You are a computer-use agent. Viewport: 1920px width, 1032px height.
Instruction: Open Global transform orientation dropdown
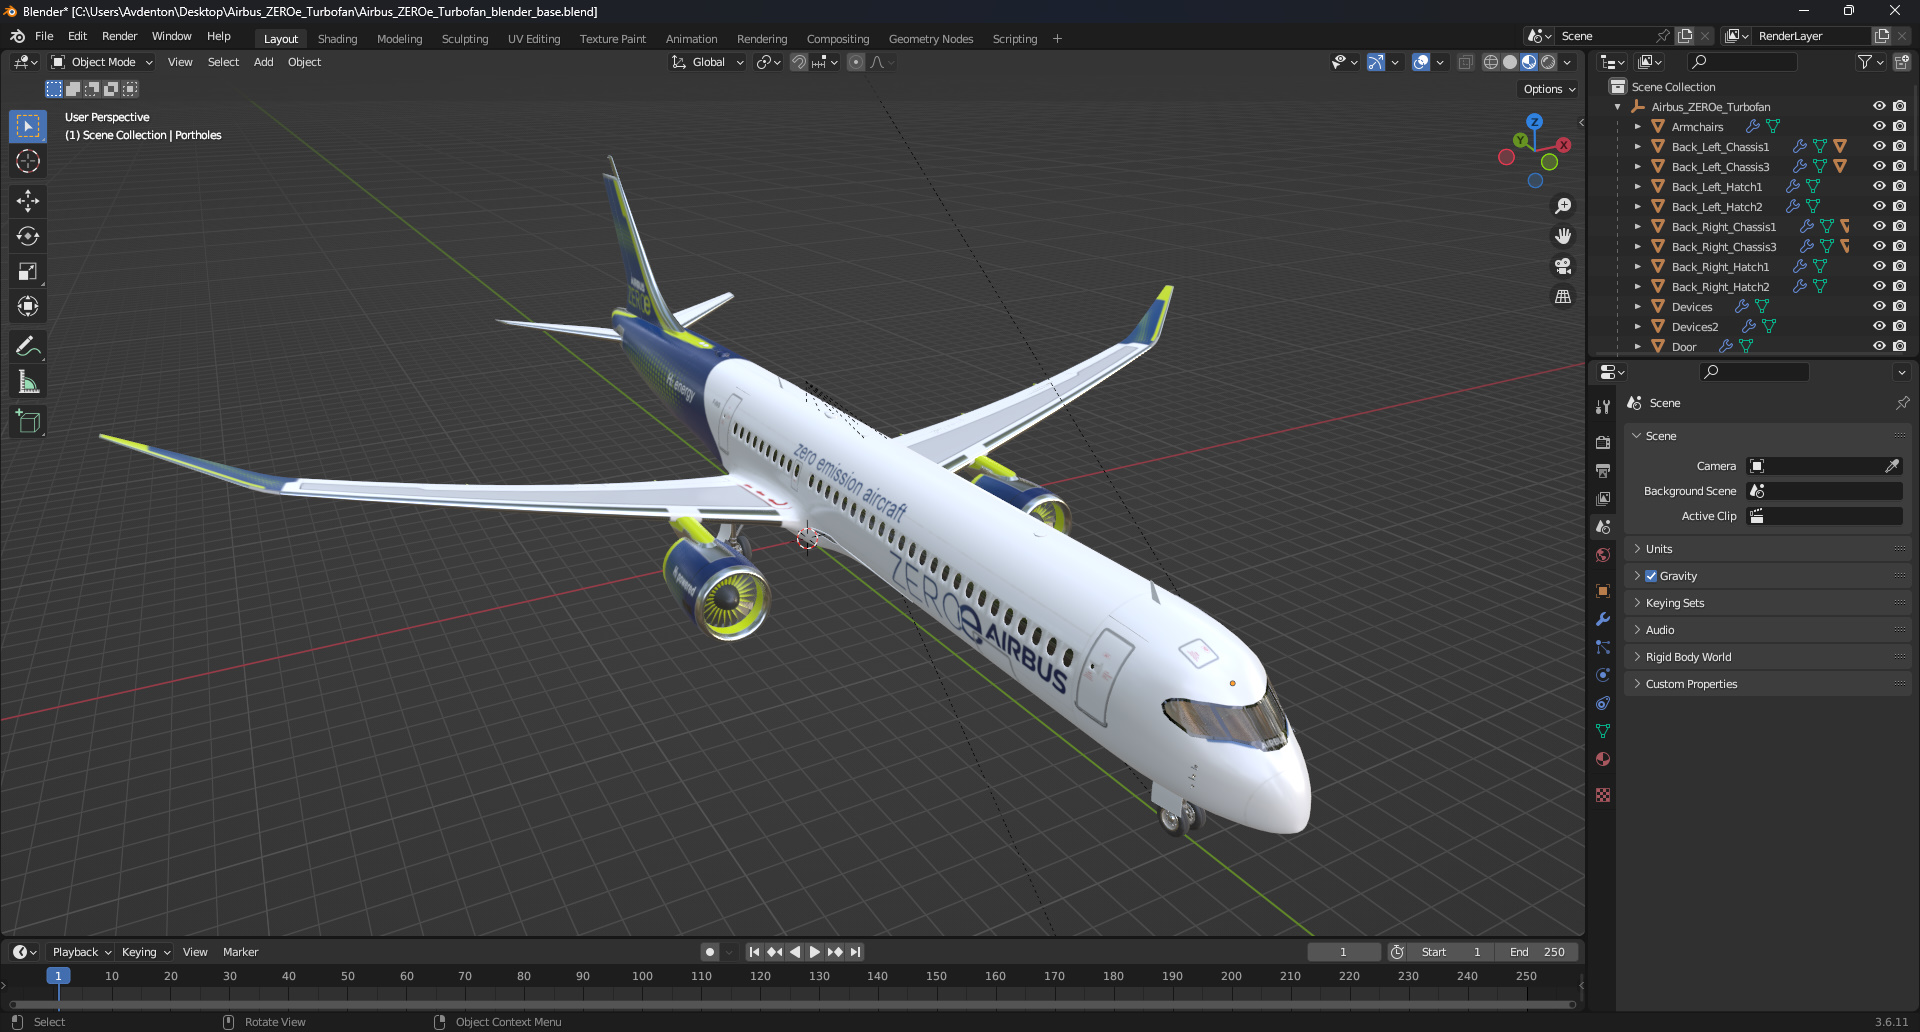click(708, 62)
